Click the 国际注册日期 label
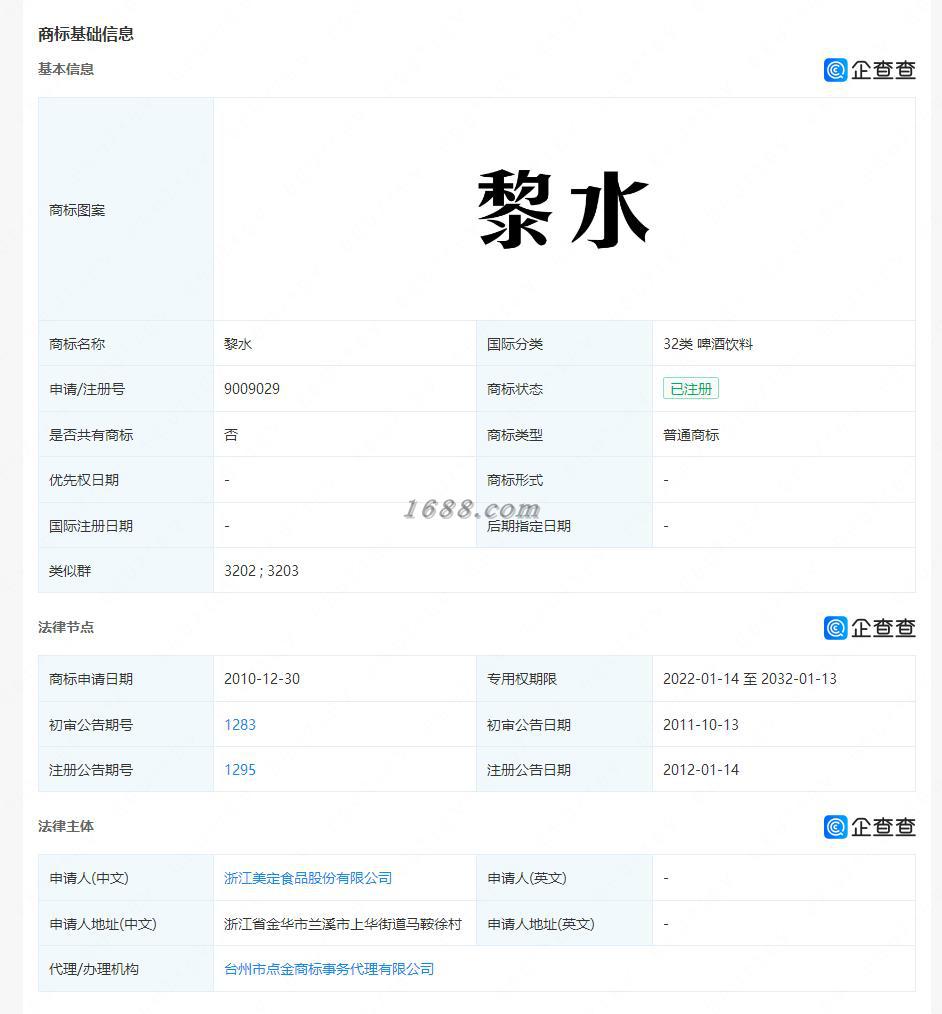 coord(91,526)
